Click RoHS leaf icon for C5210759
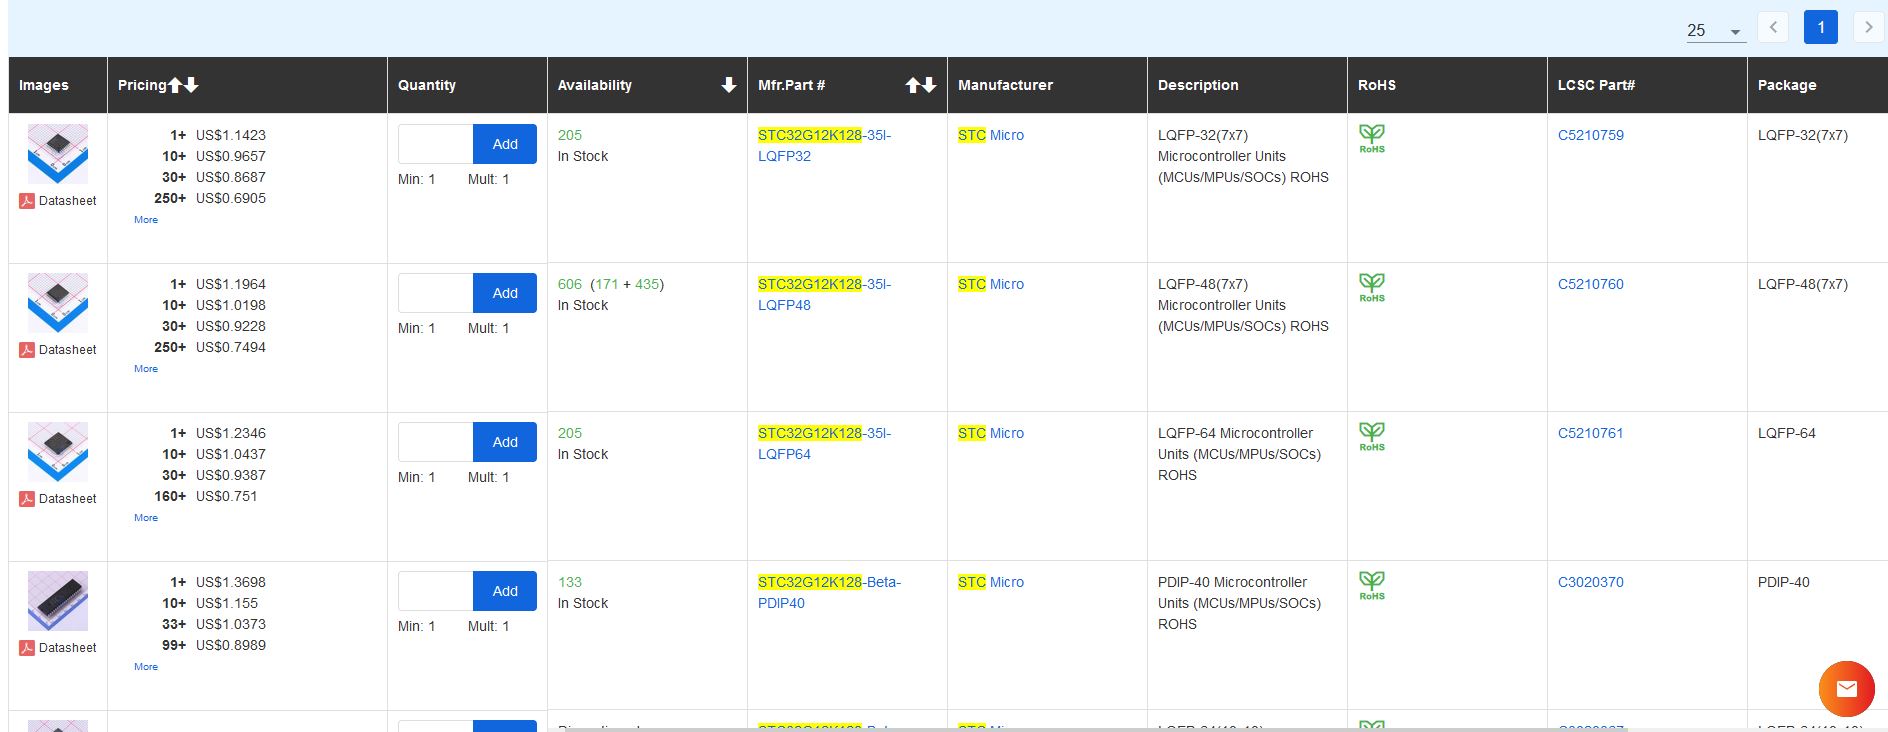This screenshot has width=1888, height=732. (1372, 138)
